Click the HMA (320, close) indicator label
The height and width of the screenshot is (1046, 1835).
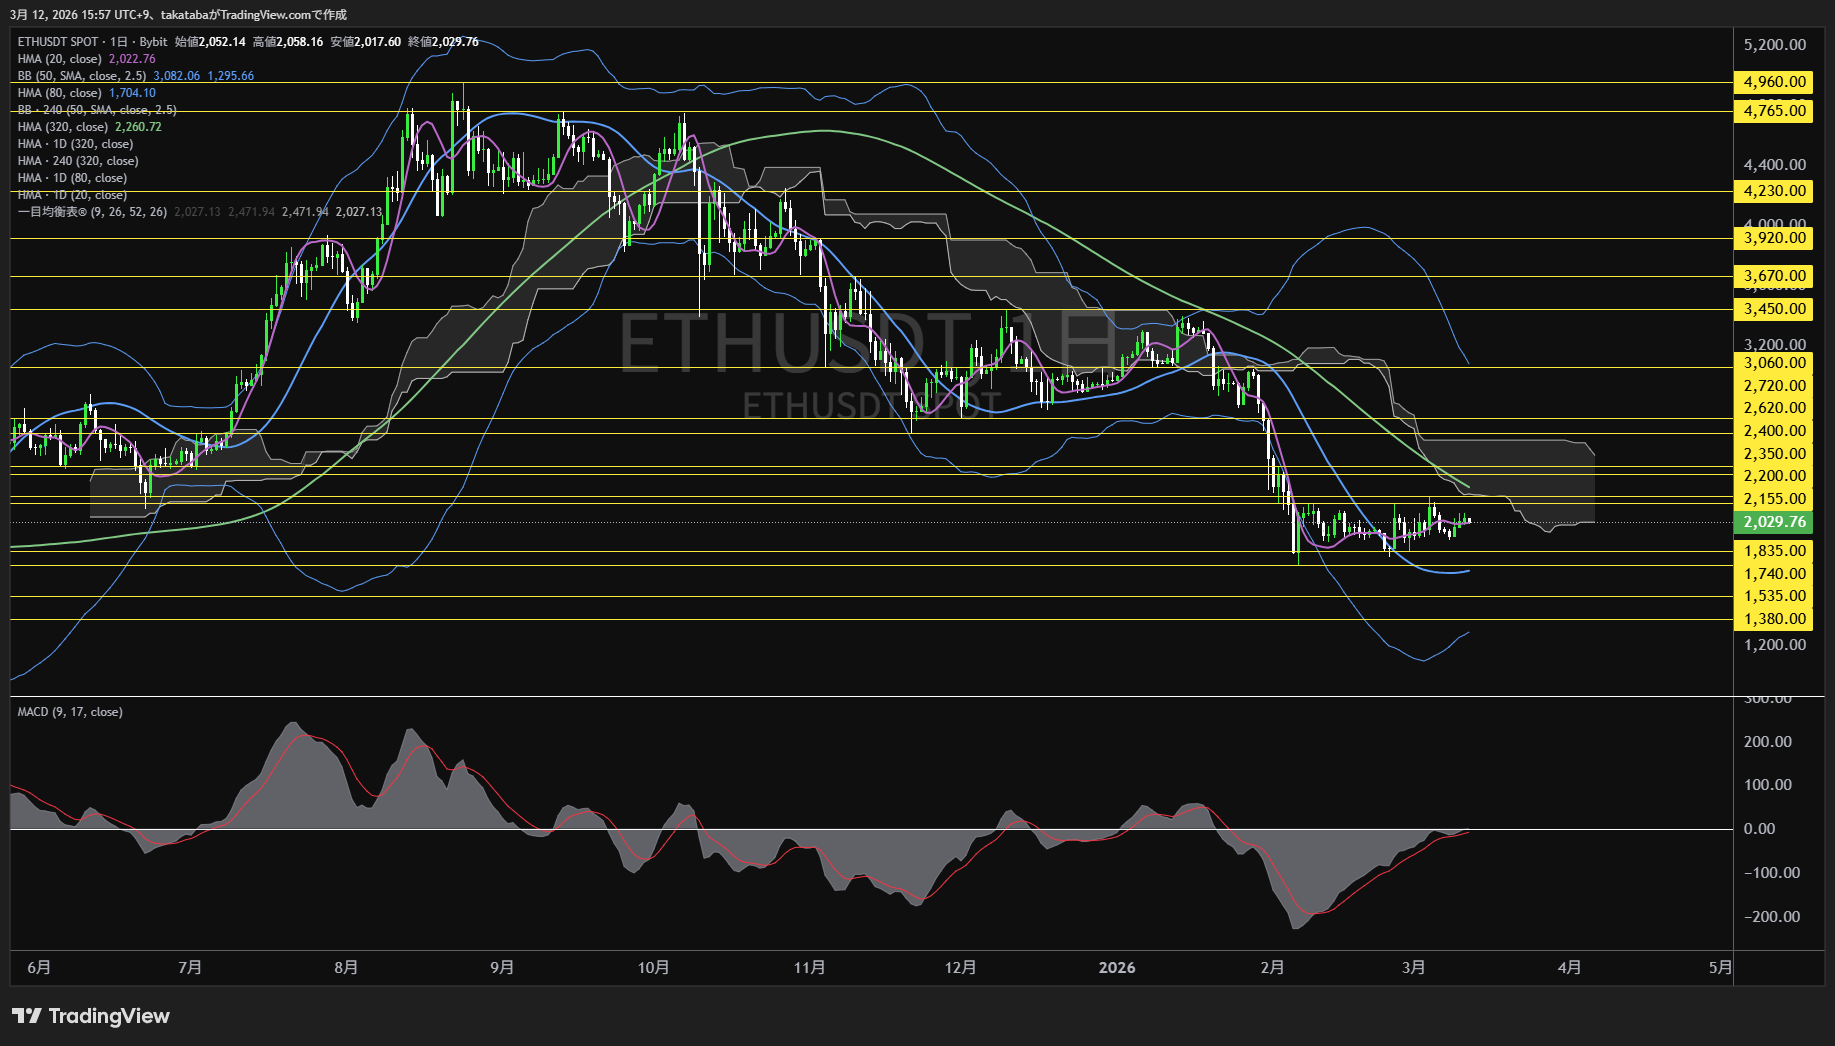[63, 127]
